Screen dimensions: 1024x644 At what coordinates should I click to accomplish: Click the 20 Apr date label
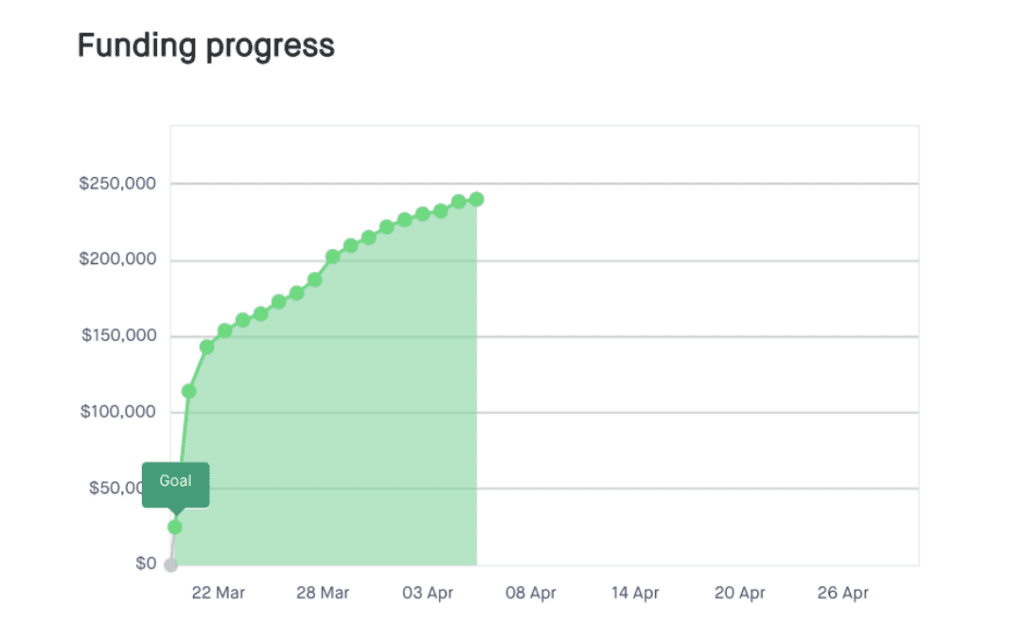coord(739,593)
